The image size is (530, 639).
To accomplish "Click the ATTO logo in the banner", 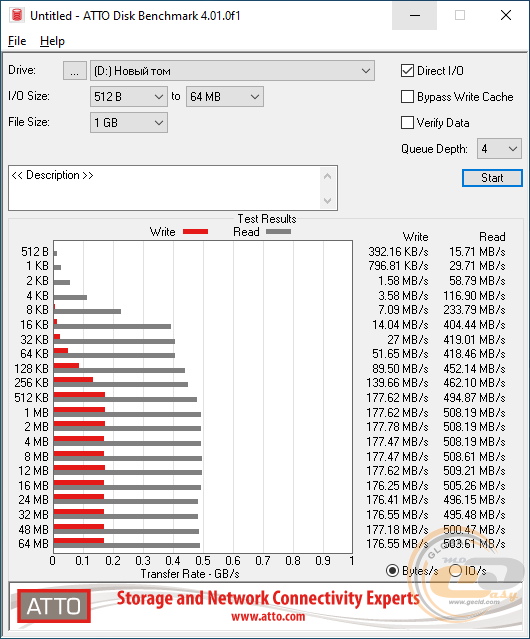I will coord(54,606).
